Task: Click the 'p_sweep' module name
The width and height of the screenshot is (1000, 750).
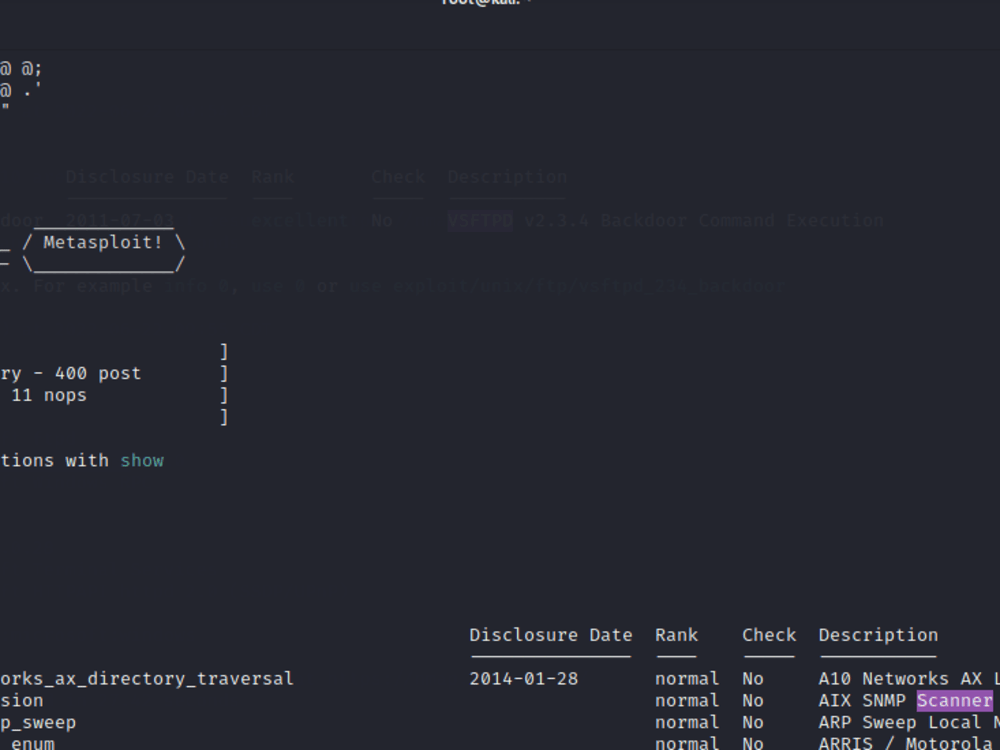Action: pyautogui.click(x=38, y=723)
